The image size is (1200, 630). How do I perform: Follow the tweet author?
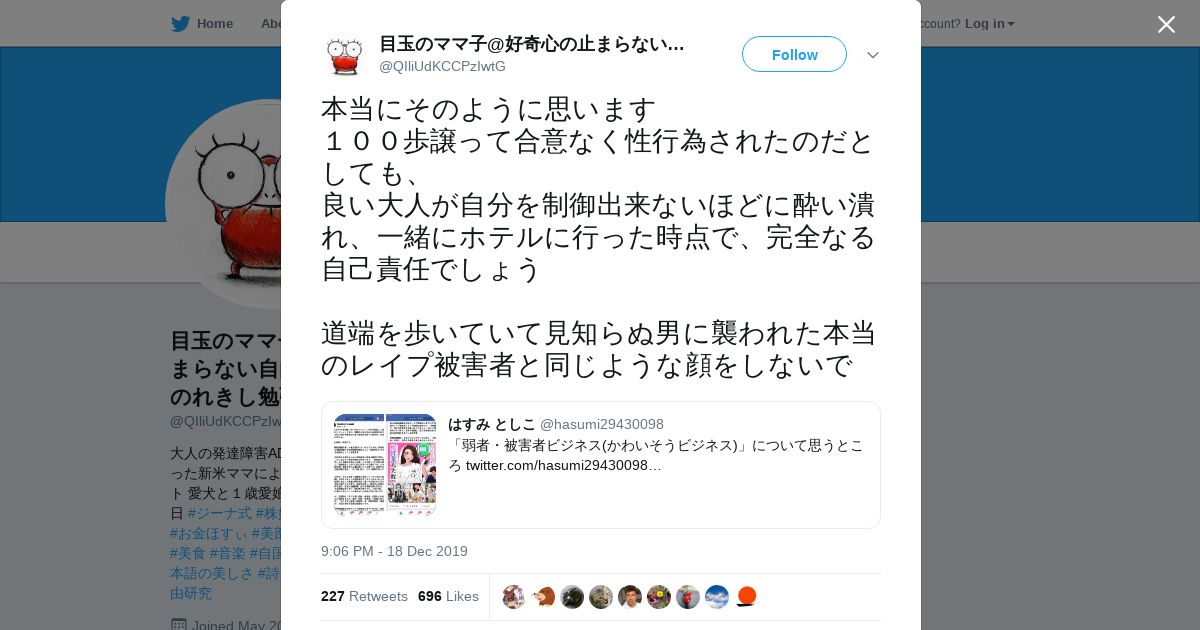(x=794, y=54)
